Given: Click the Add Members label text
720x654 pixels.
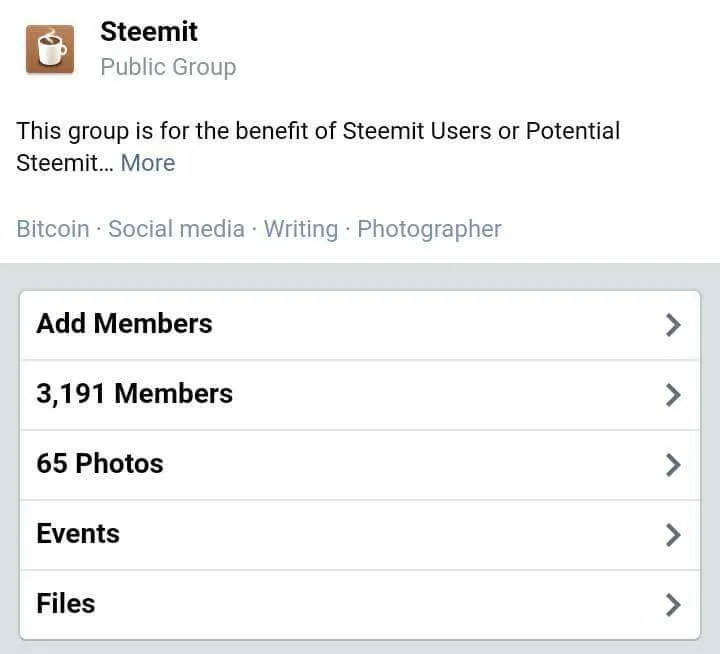Looking at the screenshot, I should click(x=124, y=323).
